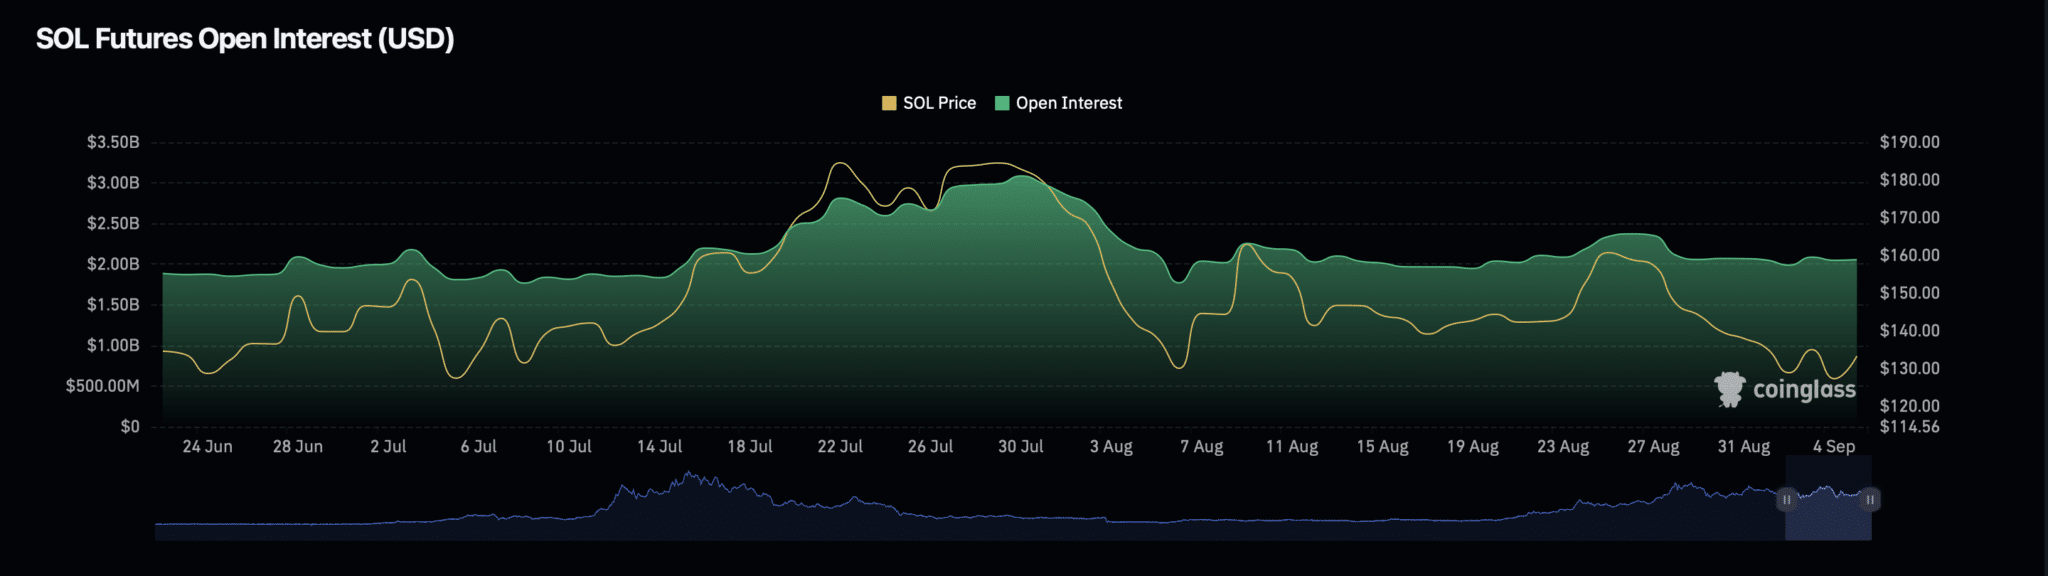Click the $2.50B left axis label

click(113, 223)
